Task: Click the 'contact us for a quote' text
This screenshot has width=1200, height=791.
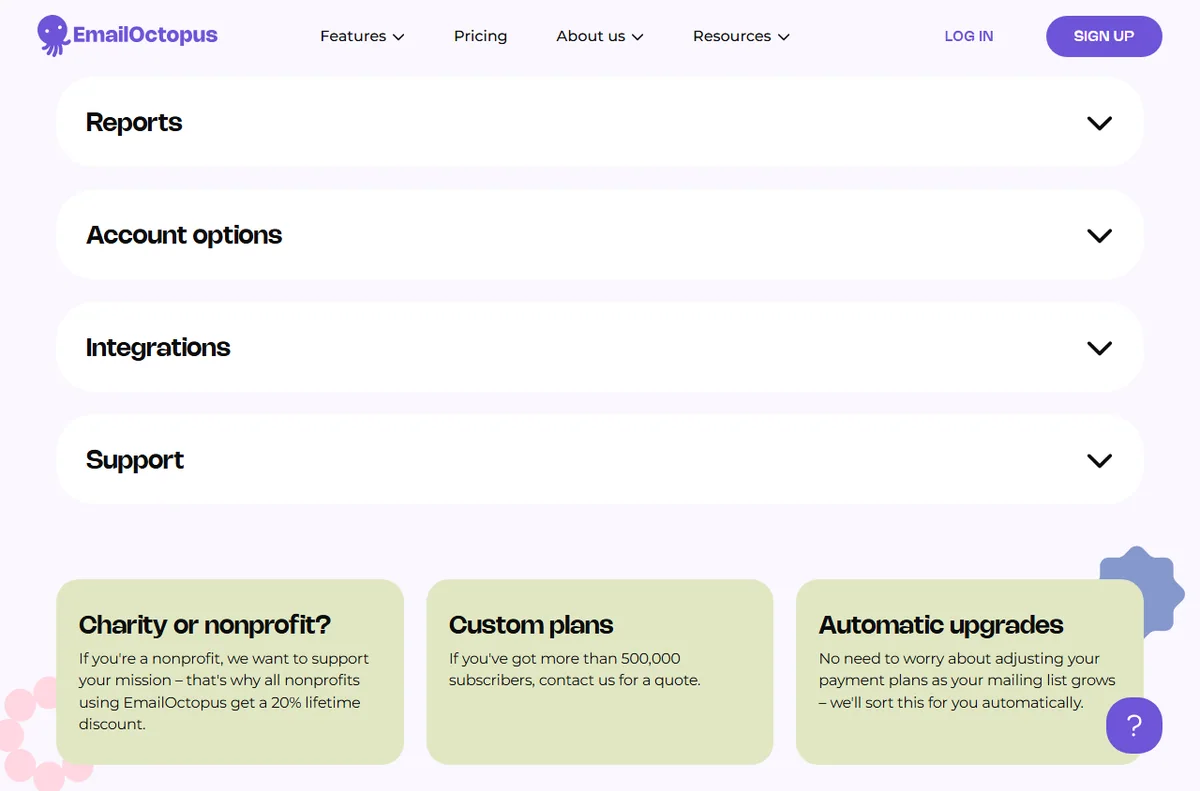Action: (x=620, y=681)
